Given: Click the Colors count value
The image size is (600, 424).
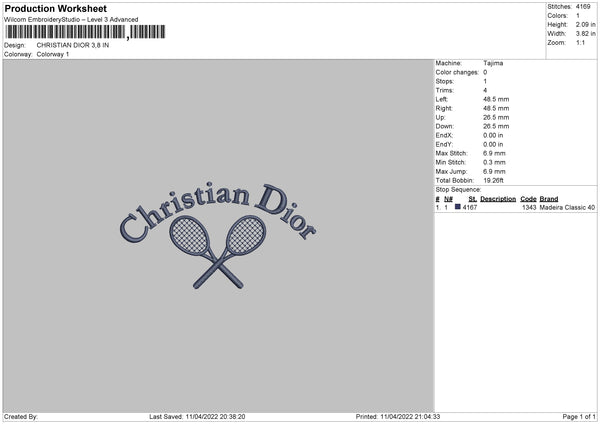Looking at the screenshot, I should [578, 16].
